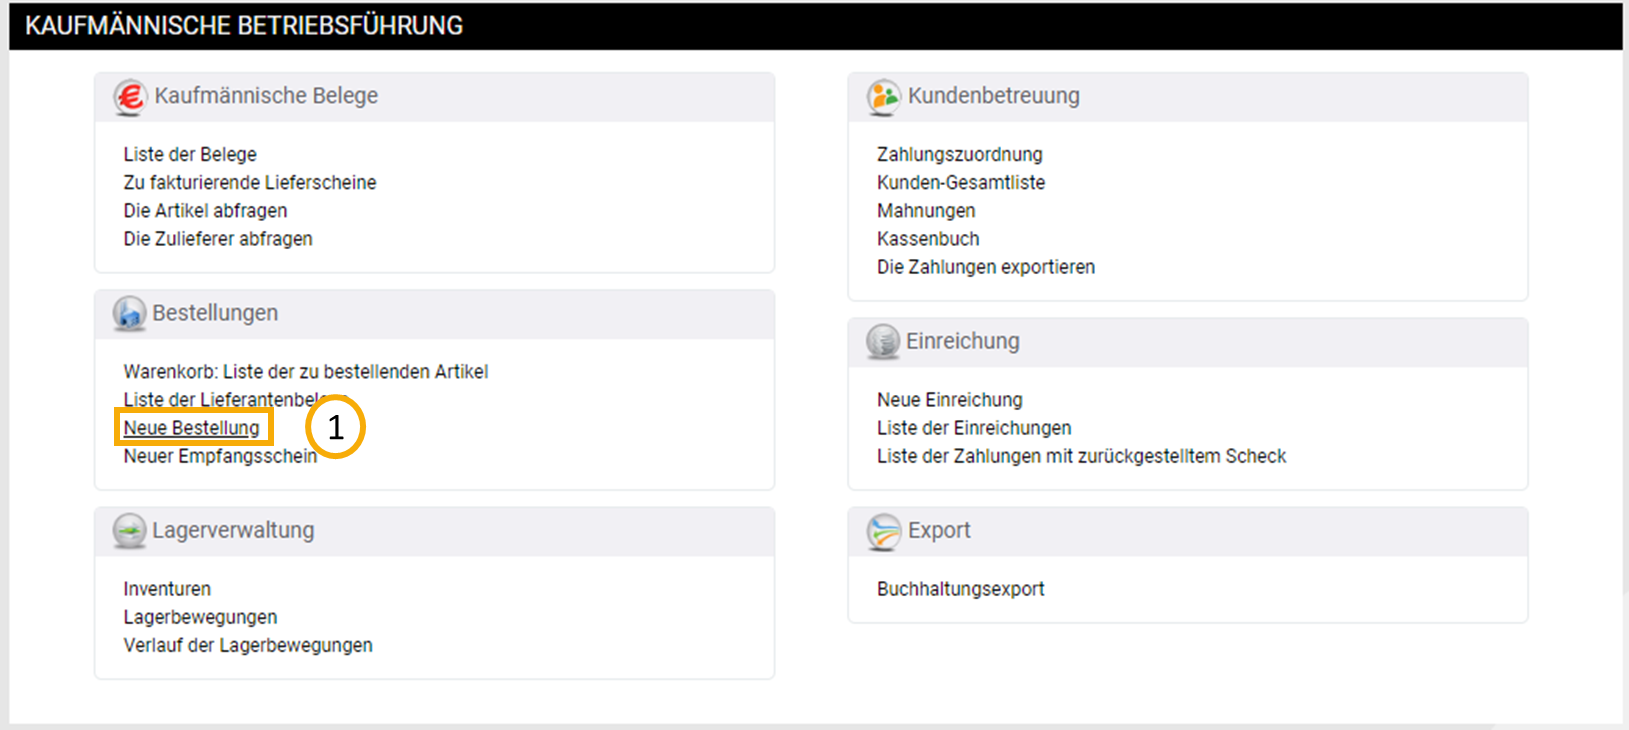Open Inventuren in Lagerverwaltung

167,589
